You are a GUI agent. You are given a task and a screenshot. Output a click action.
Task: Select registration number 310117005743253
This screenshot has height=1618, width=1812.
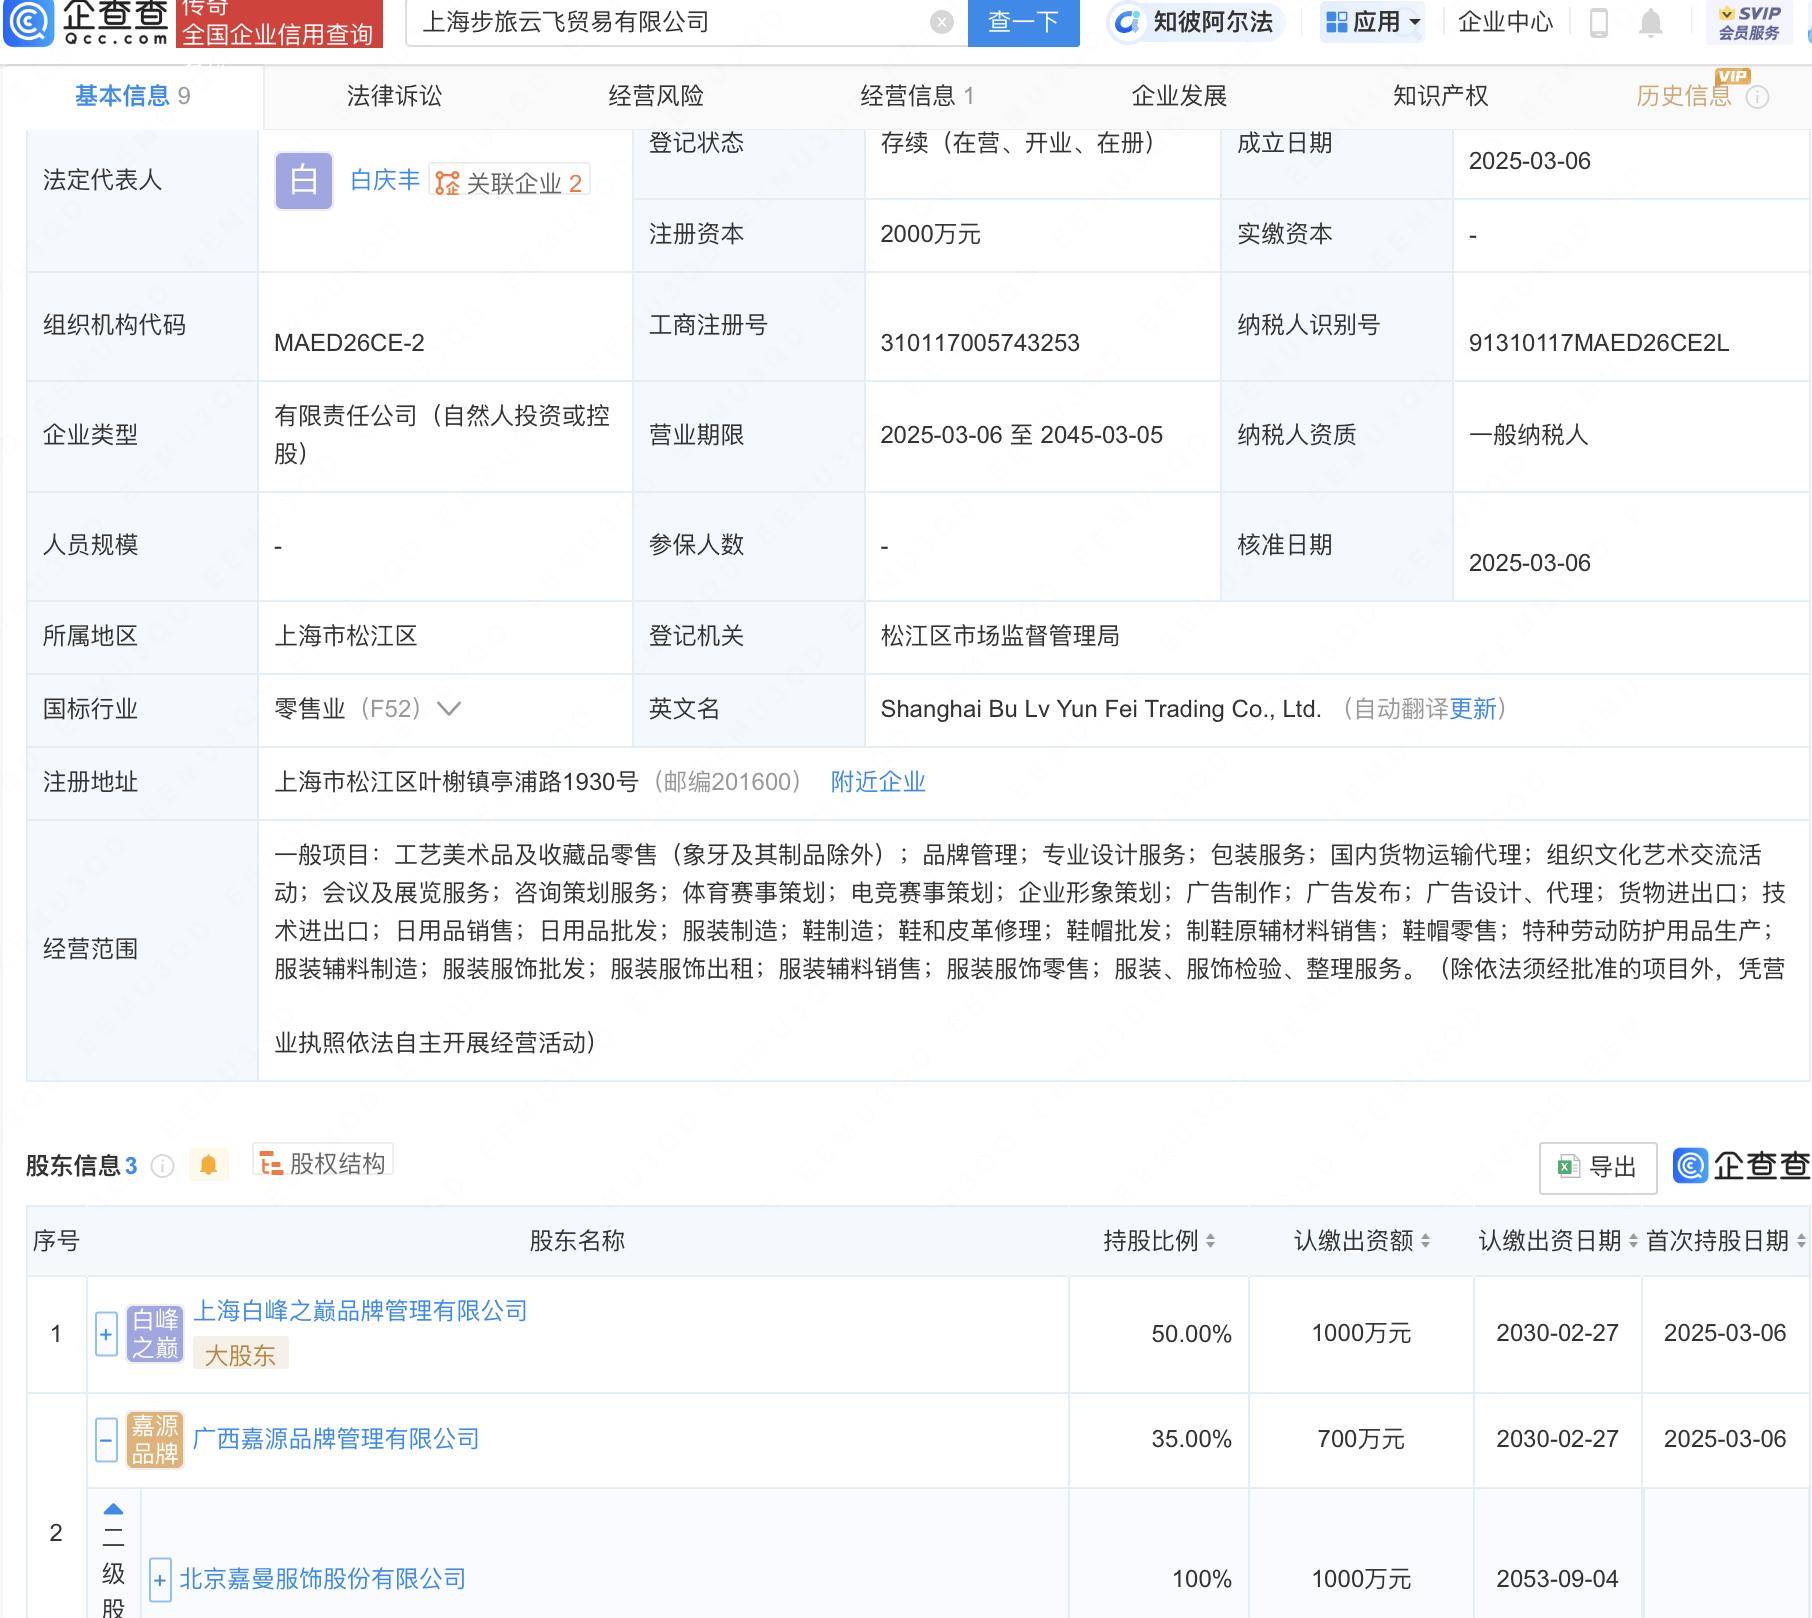pos(980,343)
